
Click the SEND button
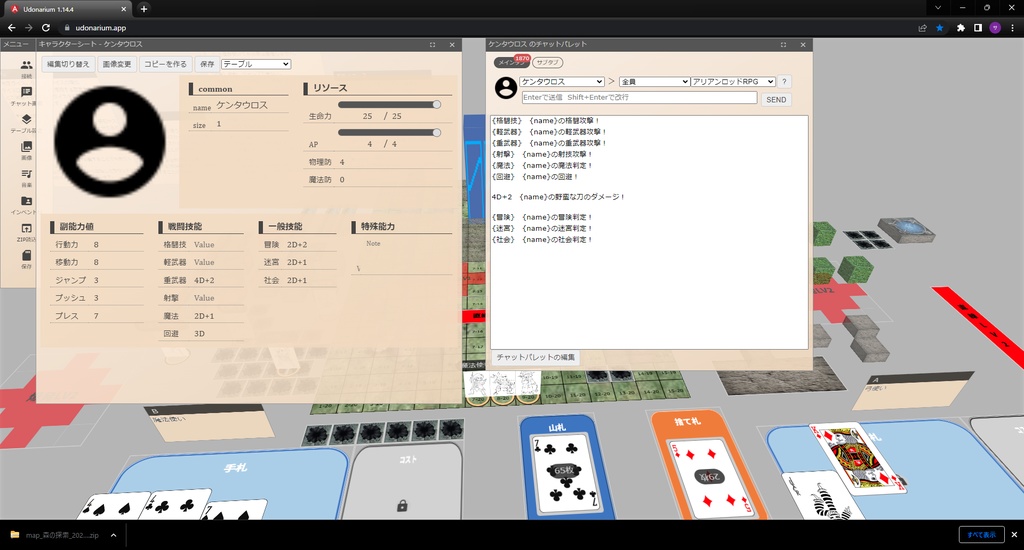coord(776,99)
